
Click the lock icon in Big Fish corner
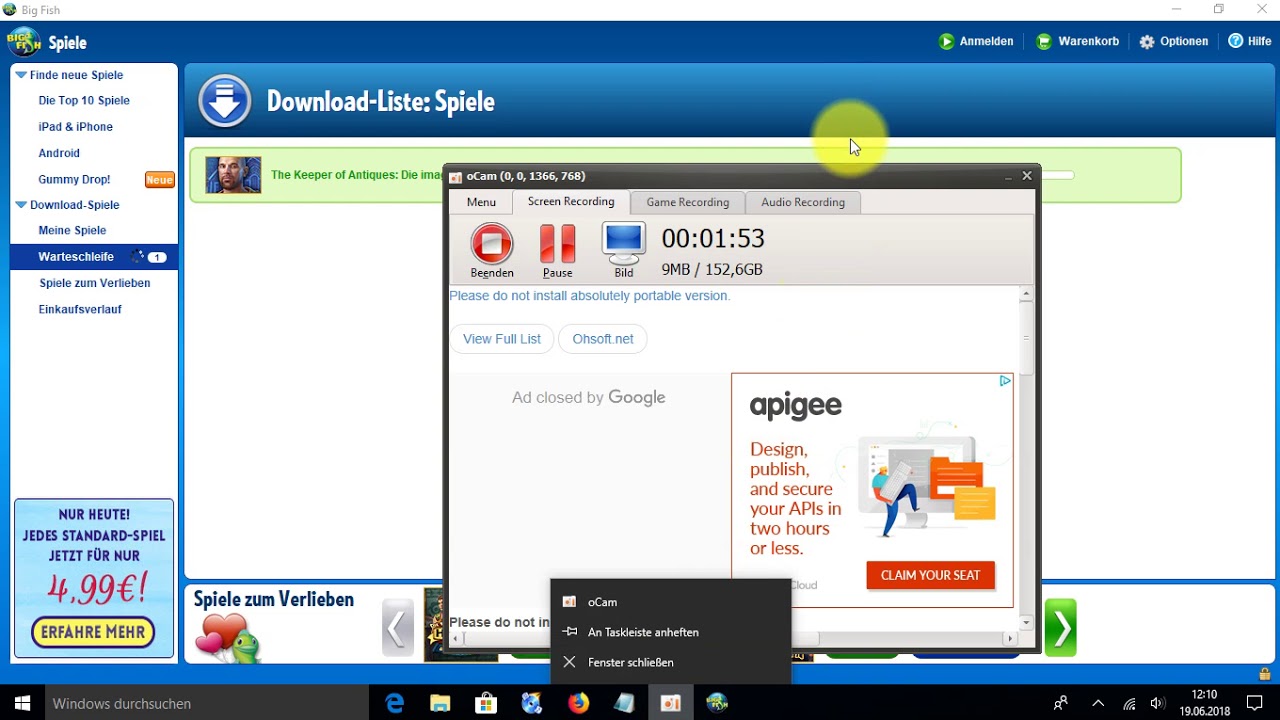pos(1265,674)
